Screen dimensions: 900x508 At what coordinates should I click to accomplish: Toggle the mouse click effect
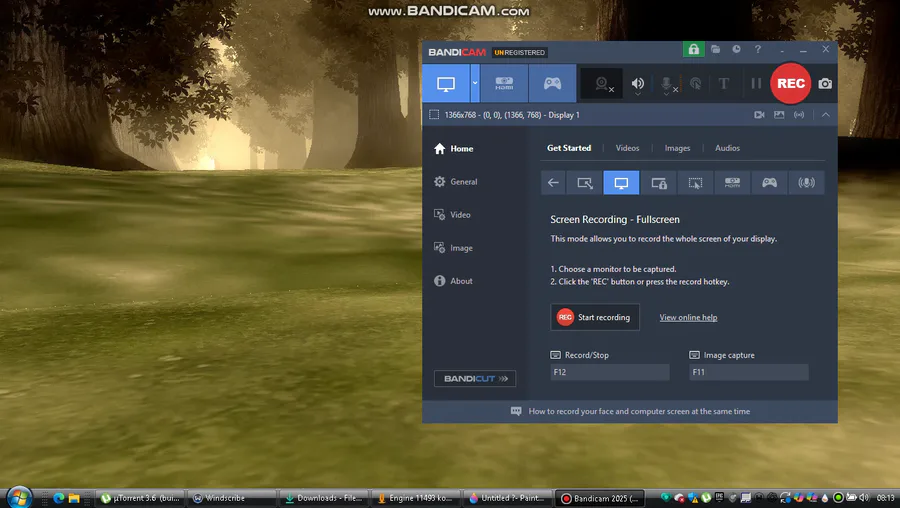[x=695, y=84]
